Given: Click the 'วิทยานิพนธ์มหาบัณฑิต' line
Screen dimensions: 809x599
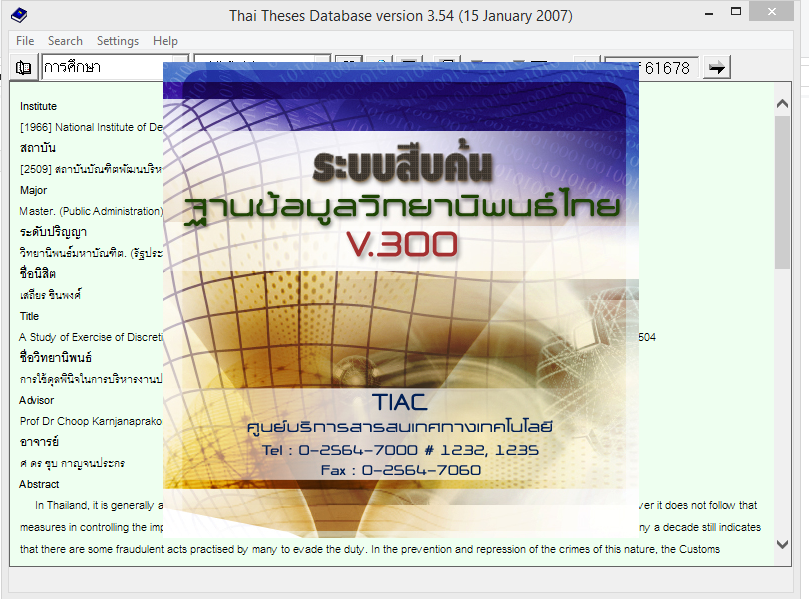Looking at the screenshot, I should pyautogui.click(x=91, y=253).
